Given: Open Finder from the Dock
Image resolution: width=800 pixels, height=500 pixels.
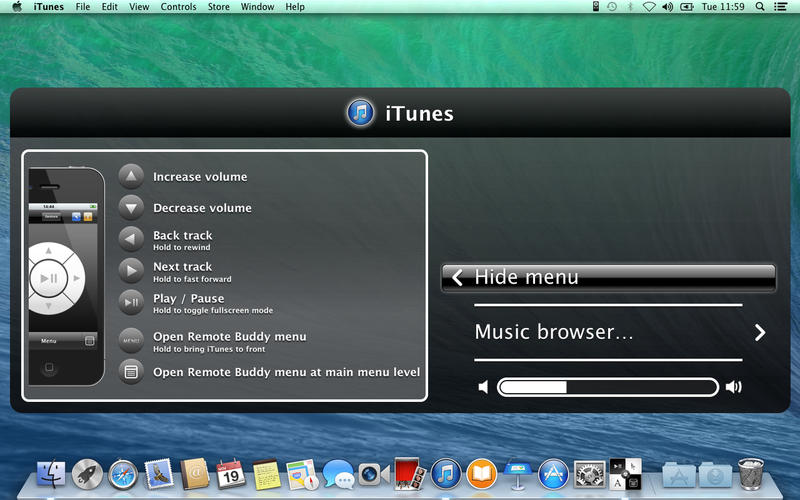Looking at the screenshot, I should 51,474.
